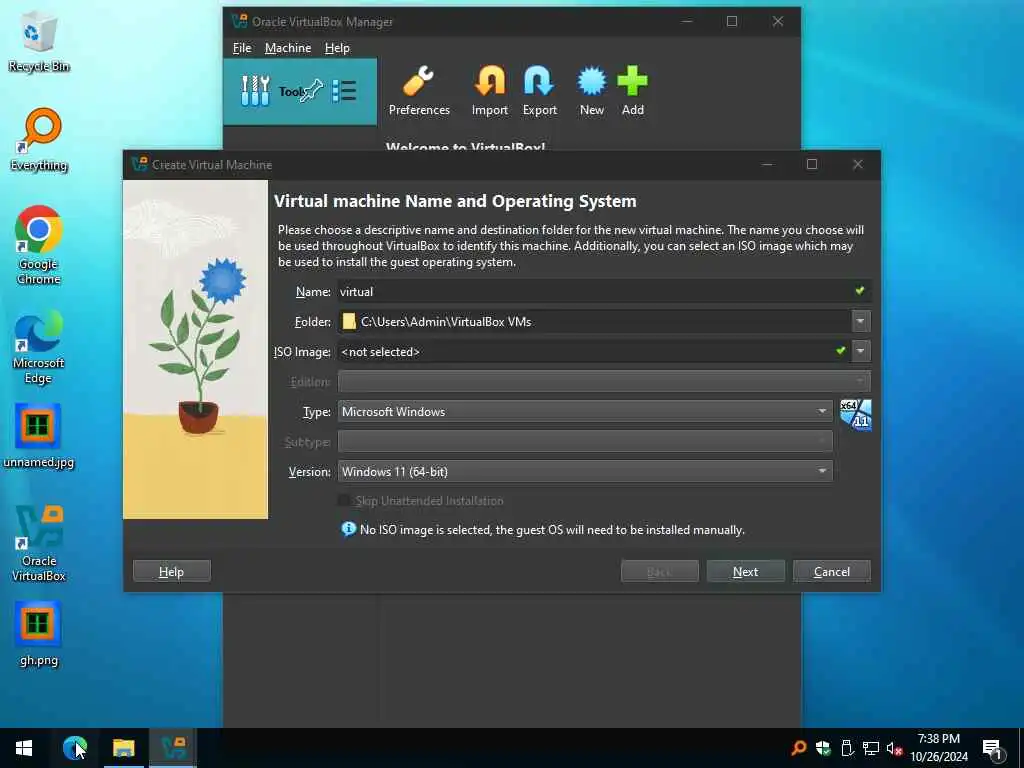Select the gh.png desktop file

pos(39,635)
